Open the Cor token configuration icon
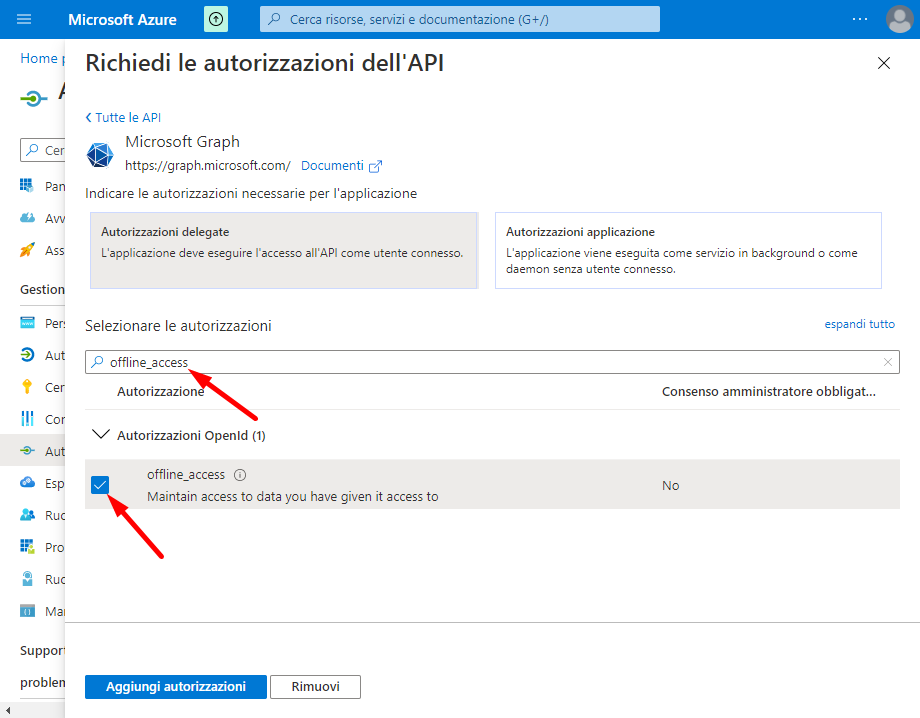Image resolution: width=920 pixels, height=718 pixels. (x=27, y=419)
